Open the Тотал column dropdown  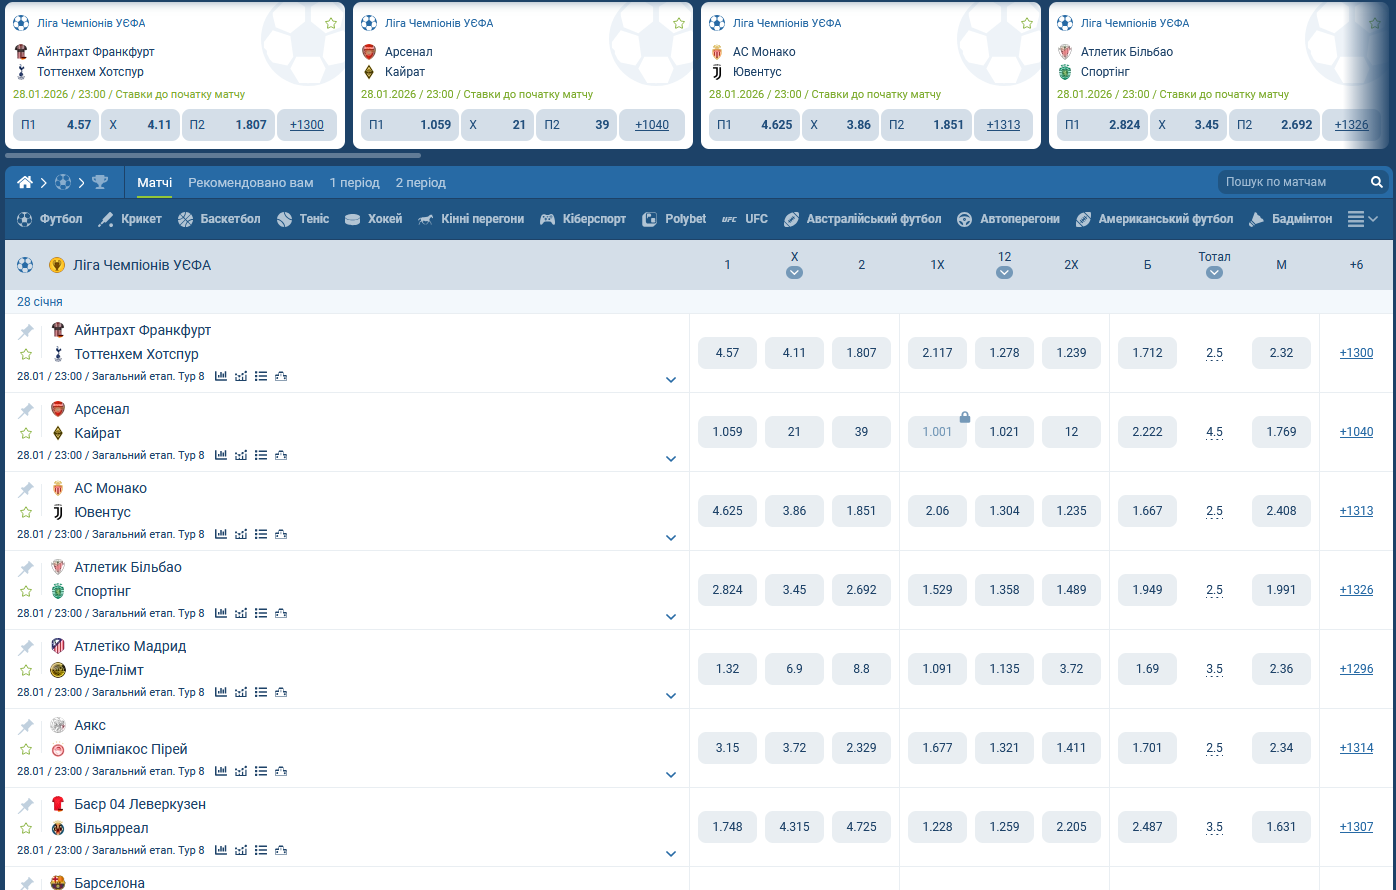[x=1214, y=272]
